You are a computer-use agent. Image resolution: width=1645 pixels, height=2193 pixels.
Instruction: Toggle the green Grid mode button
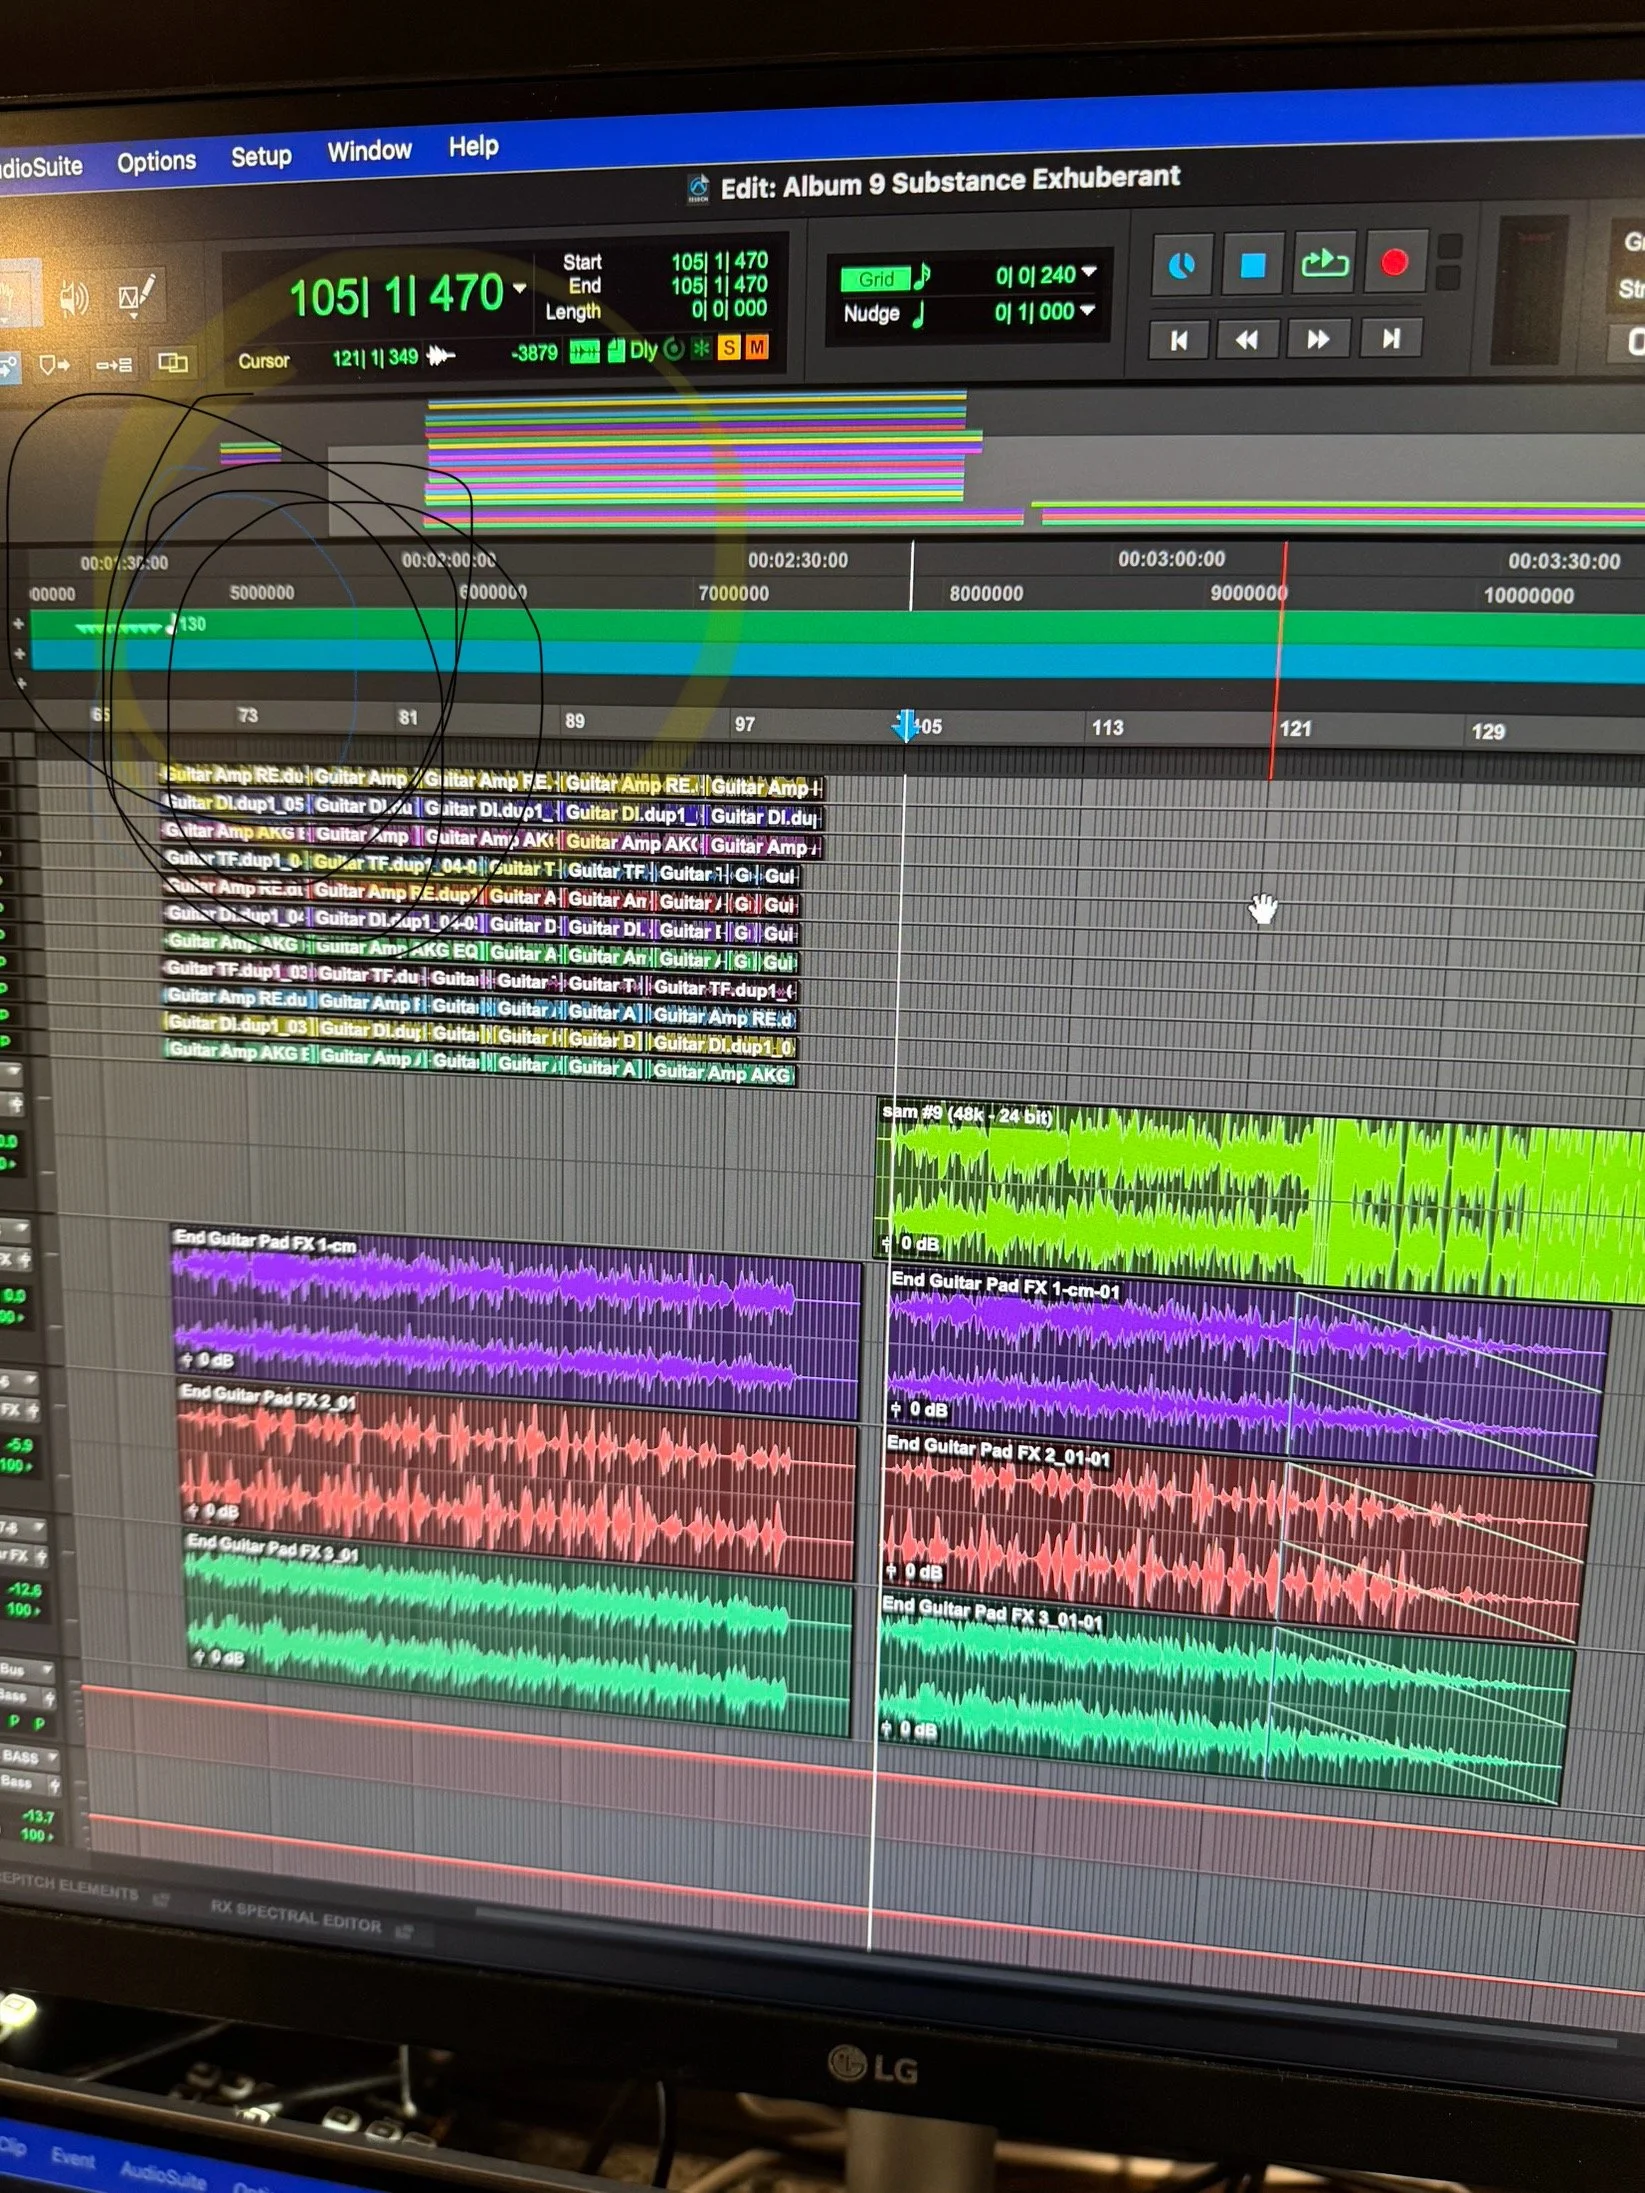tap(875, 279)
